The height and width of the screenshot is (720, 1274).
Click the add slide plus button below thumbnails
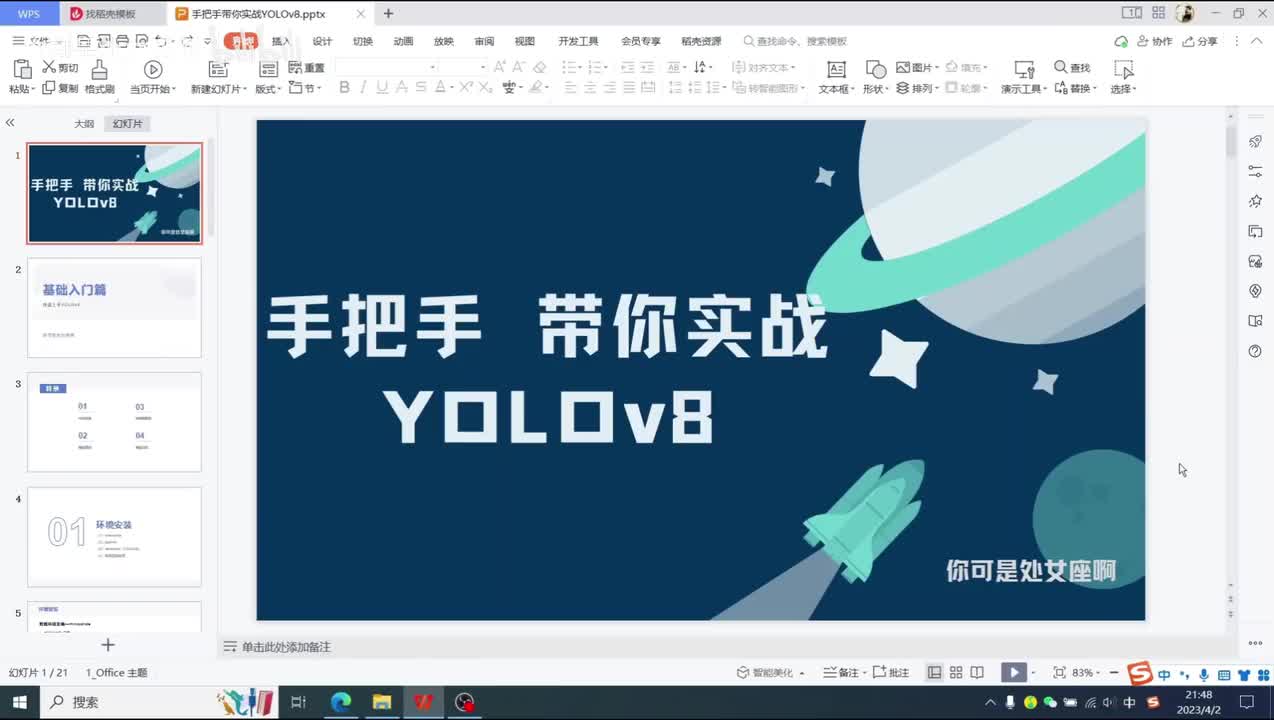coord(108,645)
